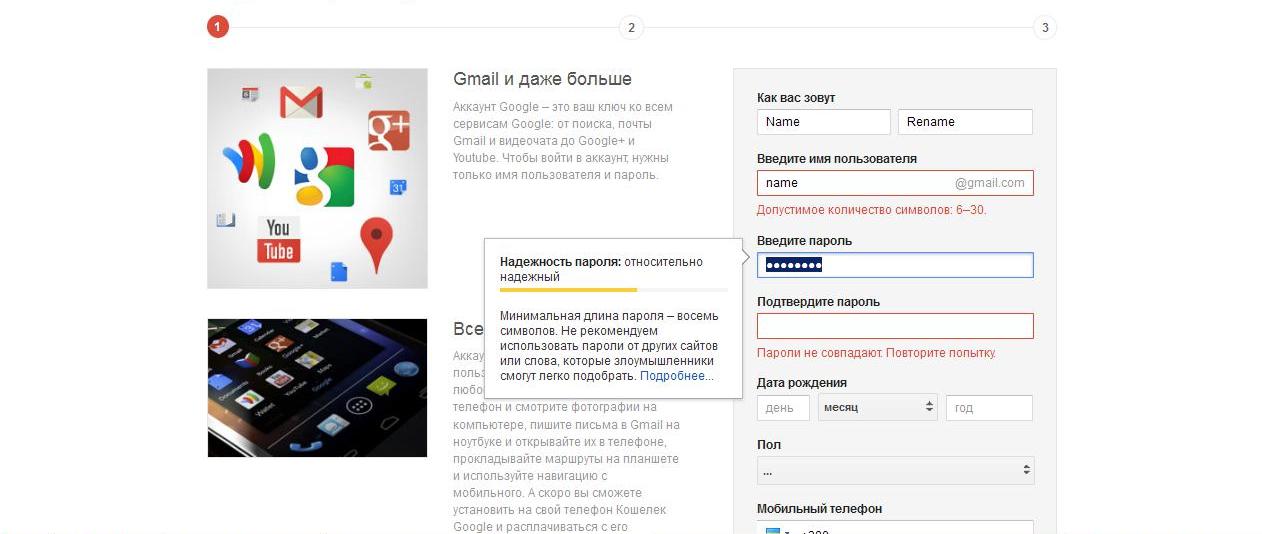Click the 'Введите имя пользователя' label
1262x534 pixels.
(x=837, y=159)
